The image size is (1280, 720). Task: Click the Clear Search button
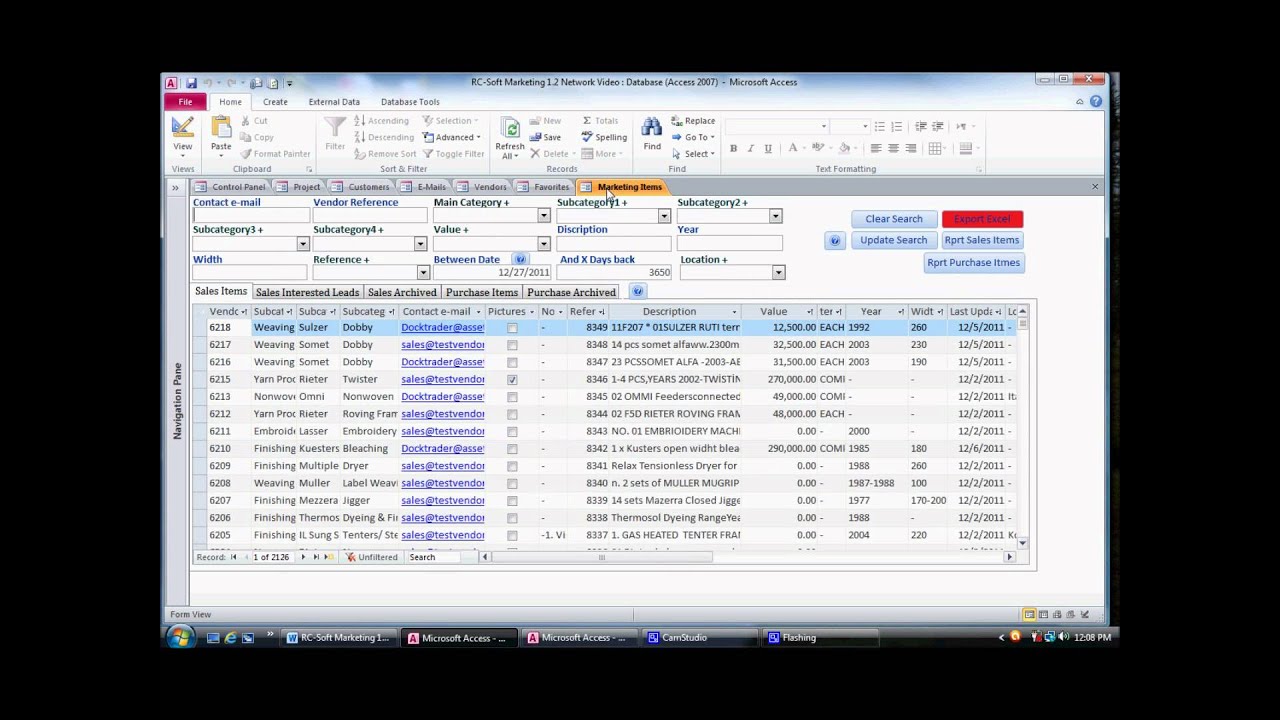(x=894, y=219)
